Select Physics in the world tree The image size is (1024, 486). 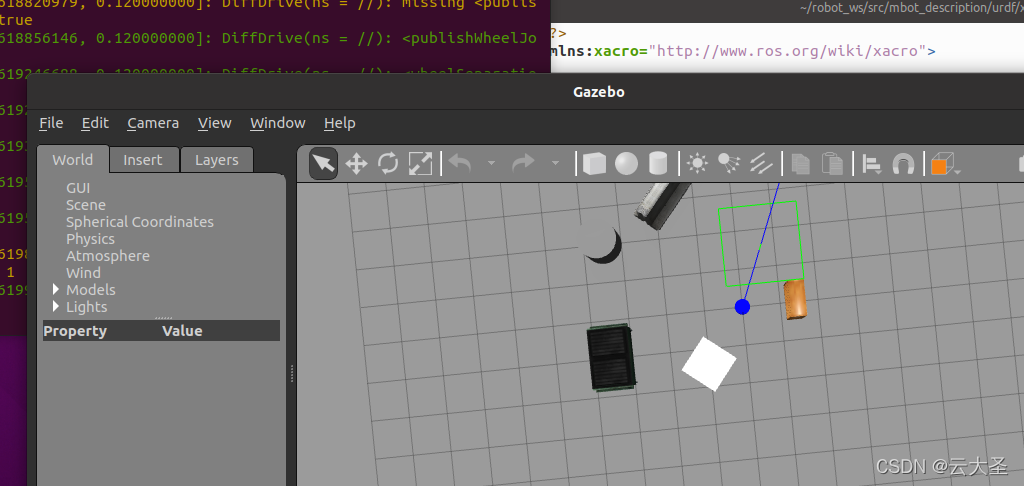pyautogui.click(x=90, y=239)
